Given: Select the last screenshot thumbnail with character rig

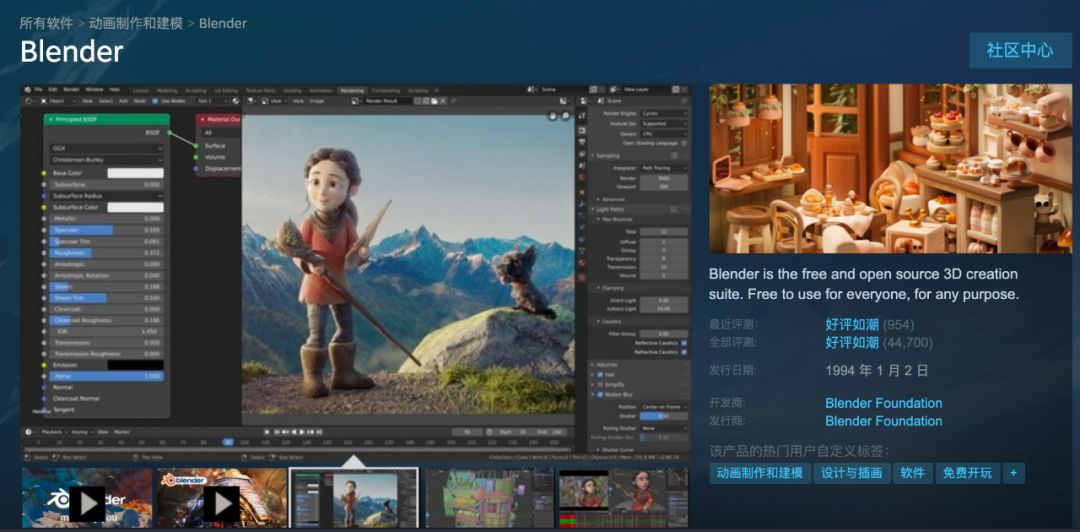Looking at the screenshot, I should coord(623,498).
